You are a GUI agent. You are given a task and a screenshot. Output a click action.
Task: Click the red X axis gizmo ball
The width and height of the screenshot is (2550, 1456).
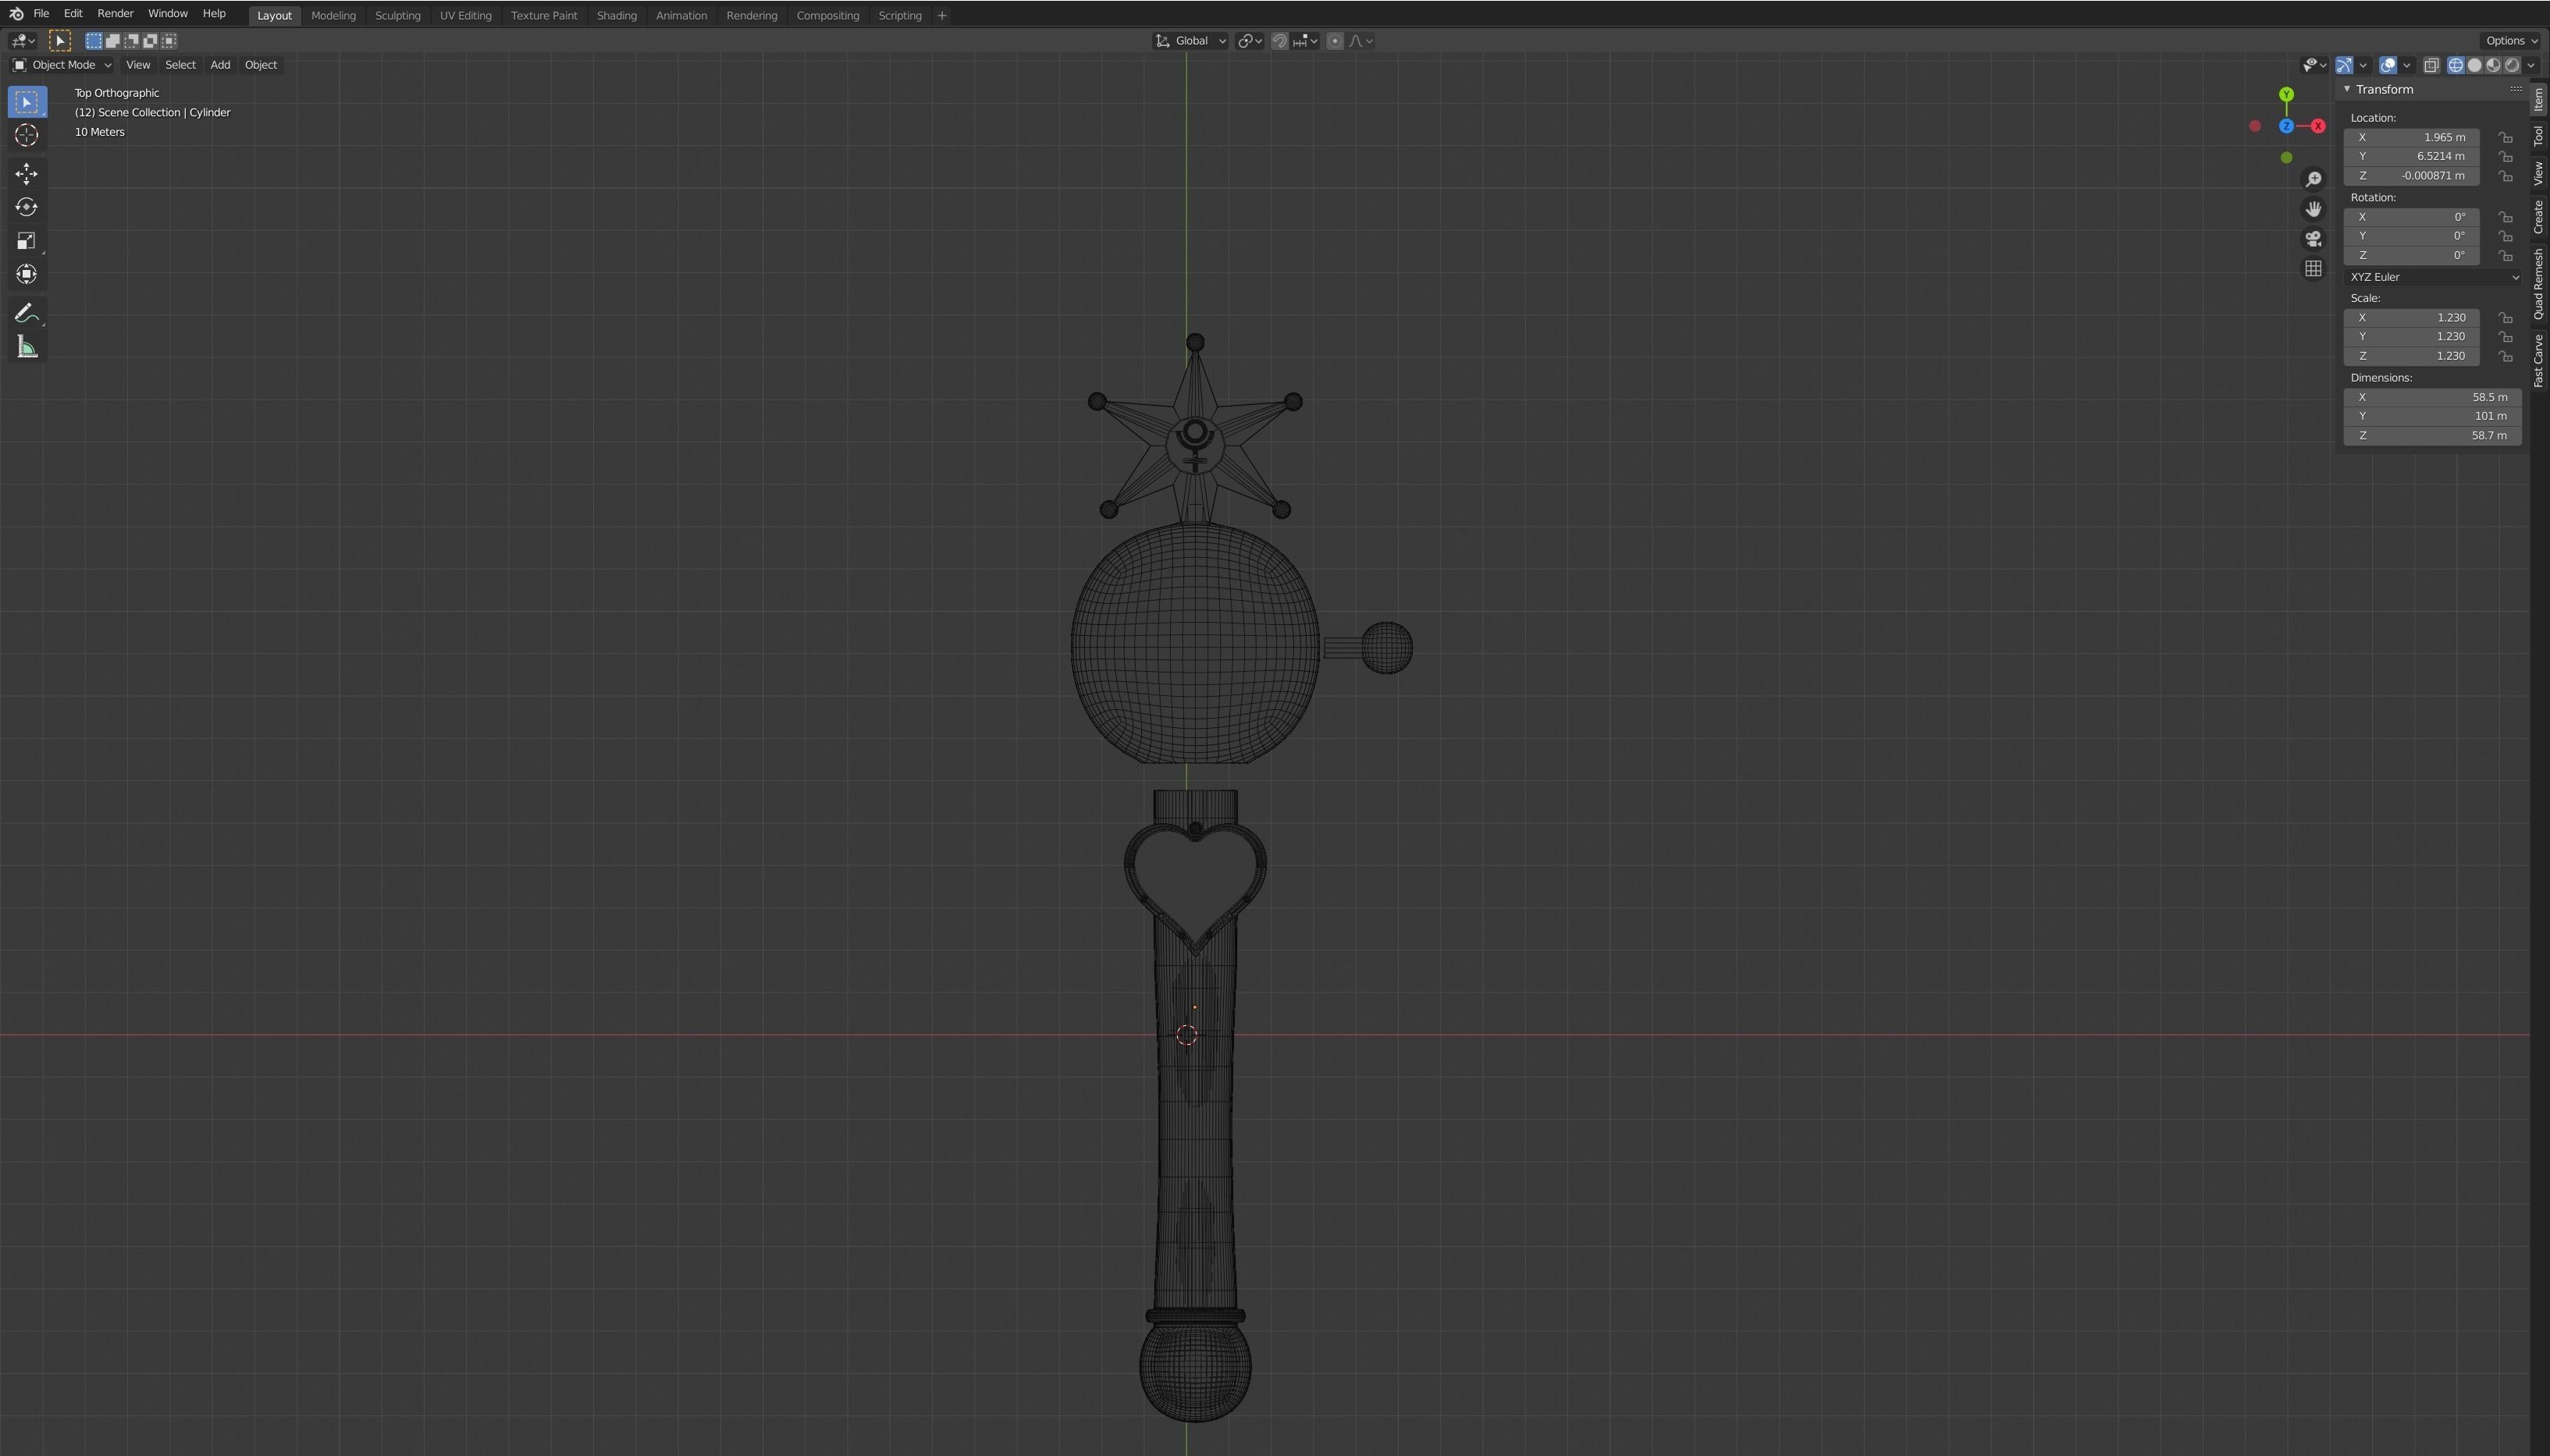pos(2317,126)
